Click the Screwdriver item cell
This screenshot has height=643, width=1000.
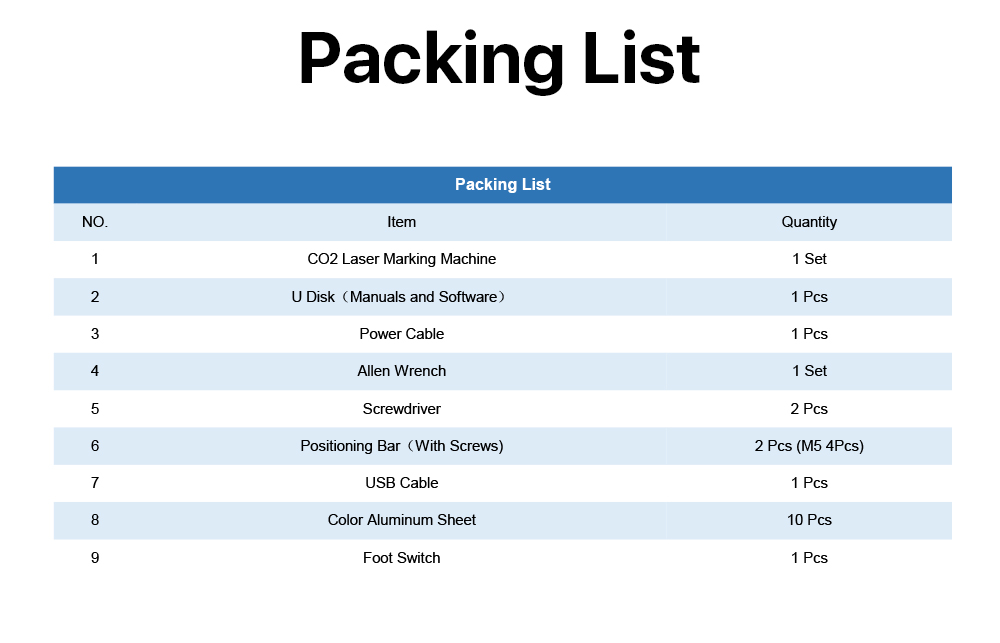point(402,409)
